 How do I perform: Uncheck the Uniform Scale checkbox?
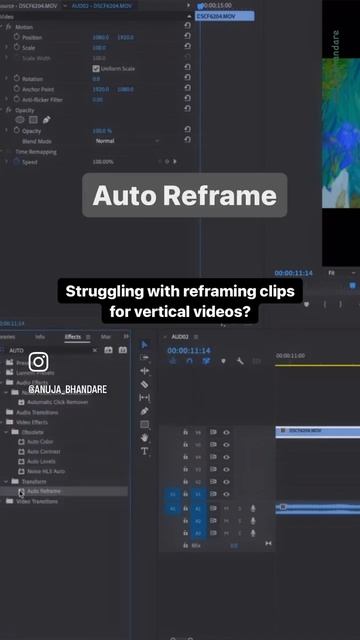pos(96,69)
